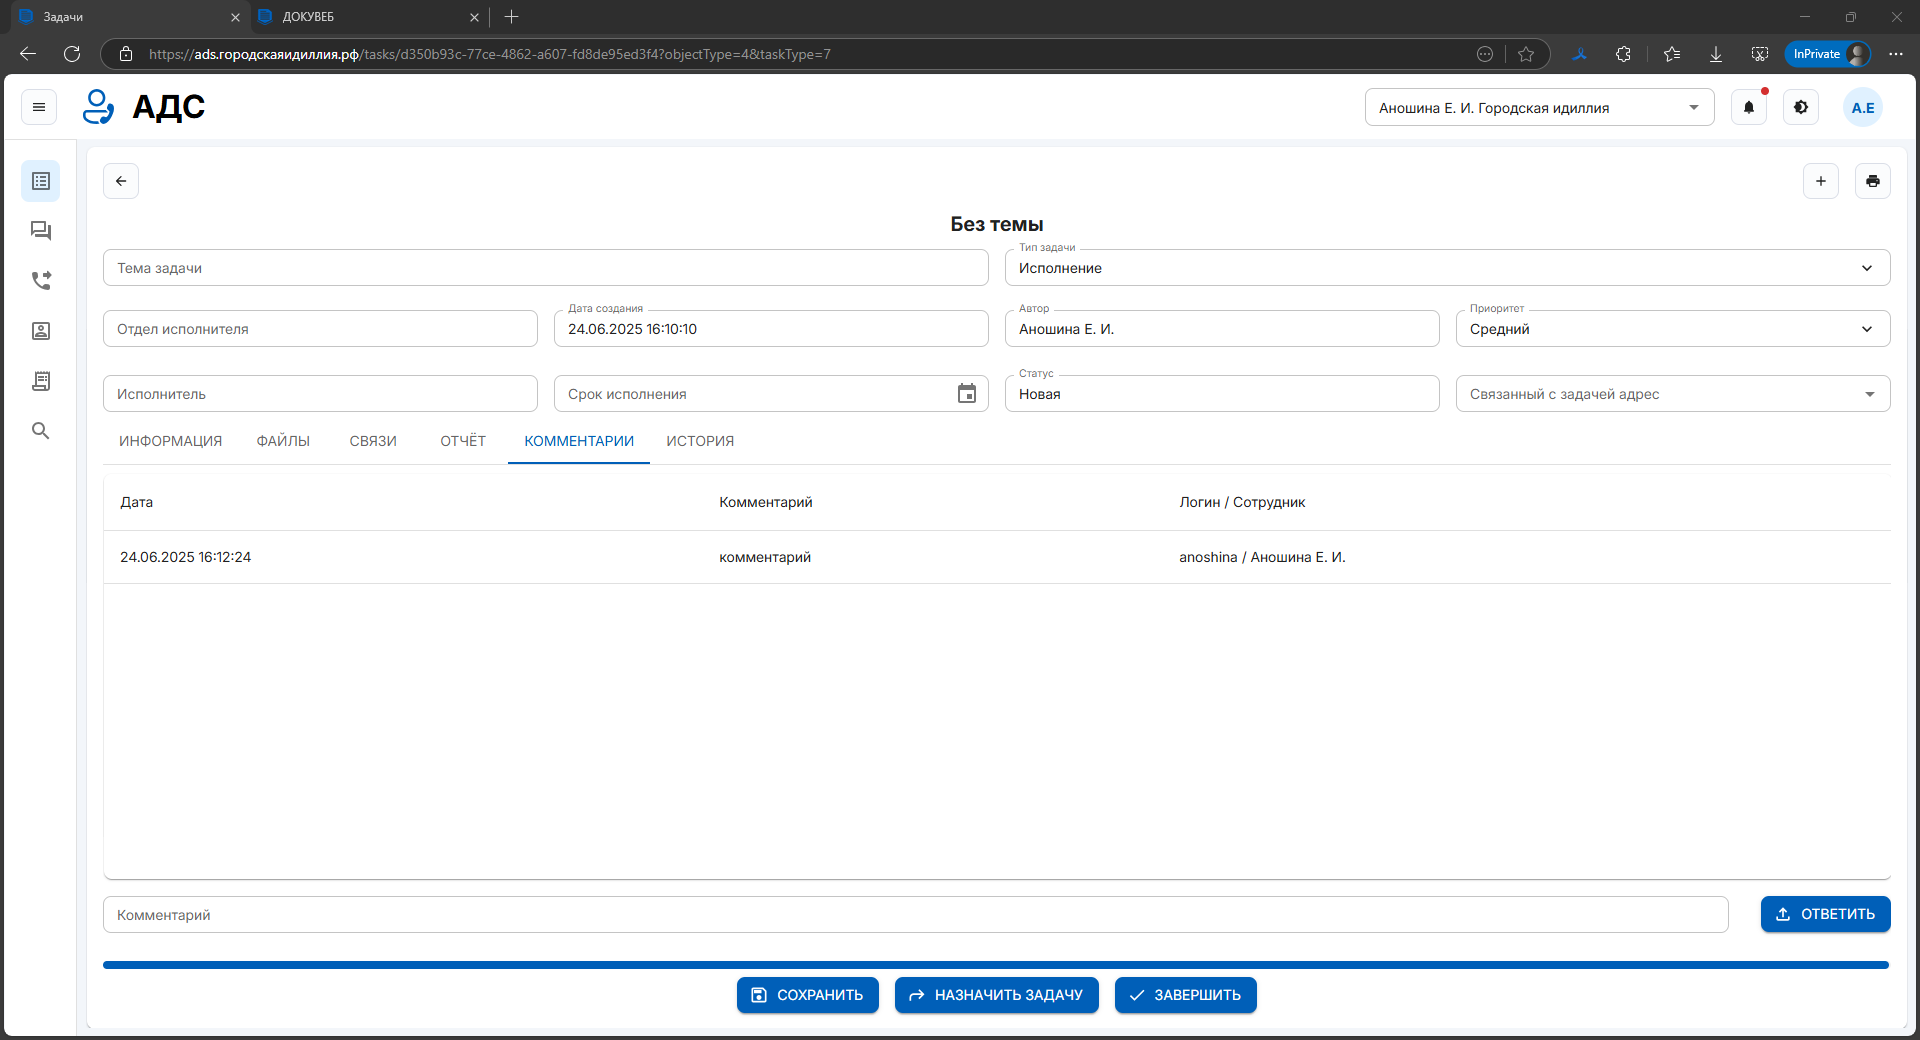Click the Дата column header
1920x1040 pixels.
[x=137, y=502]
